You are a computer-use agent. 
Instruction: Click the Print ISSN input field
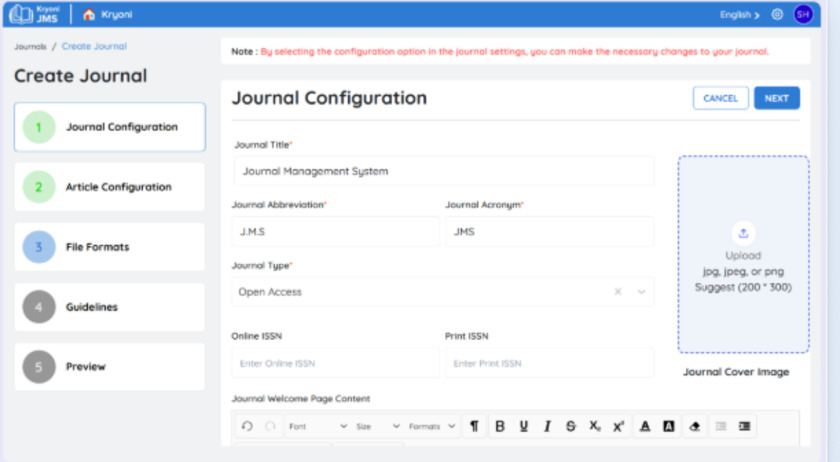549,363
